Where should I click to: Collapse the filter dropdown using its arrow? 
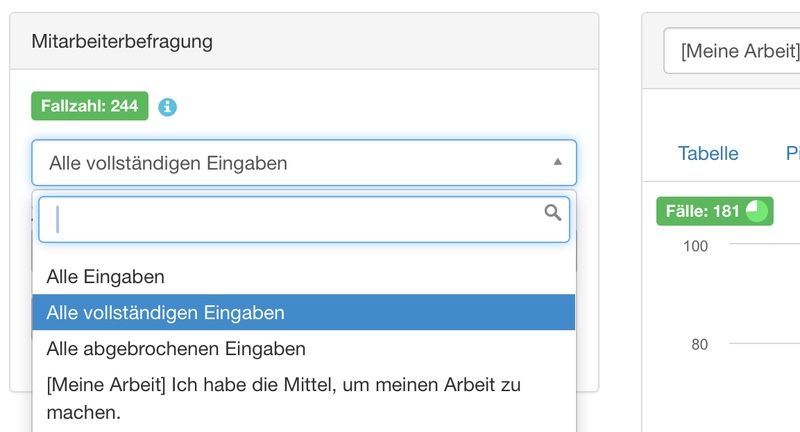click(558, 162)
